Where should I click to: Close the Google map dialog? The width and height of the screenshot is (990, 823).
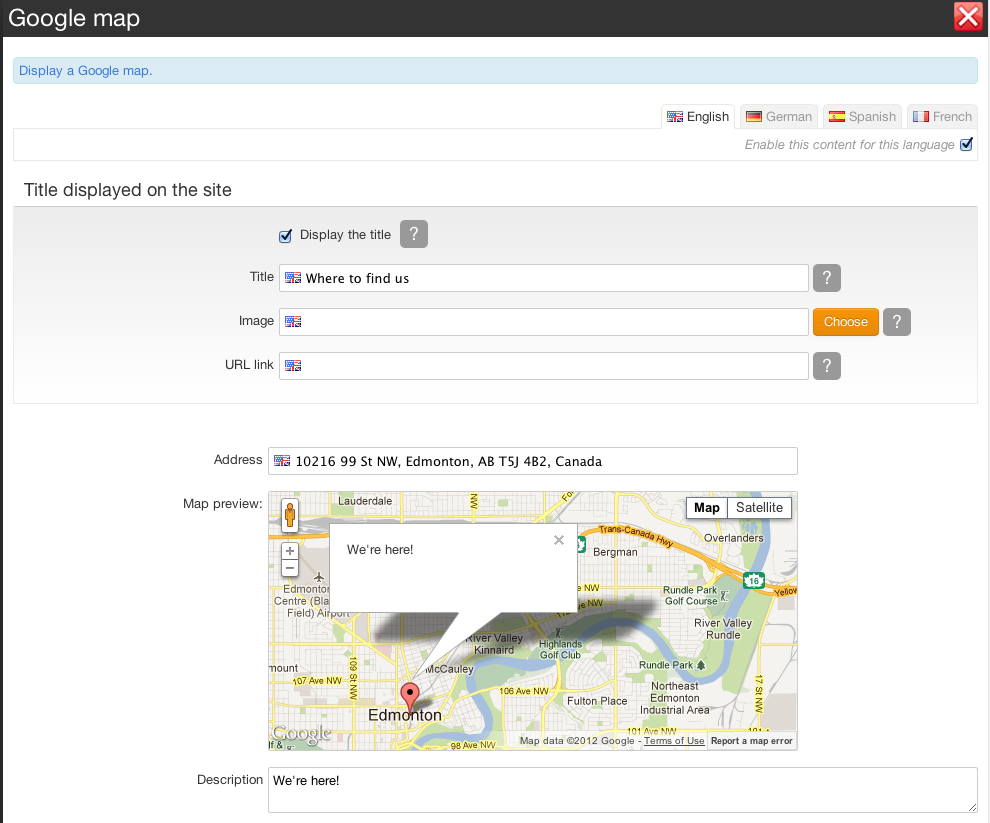click(x=968, y=17)
